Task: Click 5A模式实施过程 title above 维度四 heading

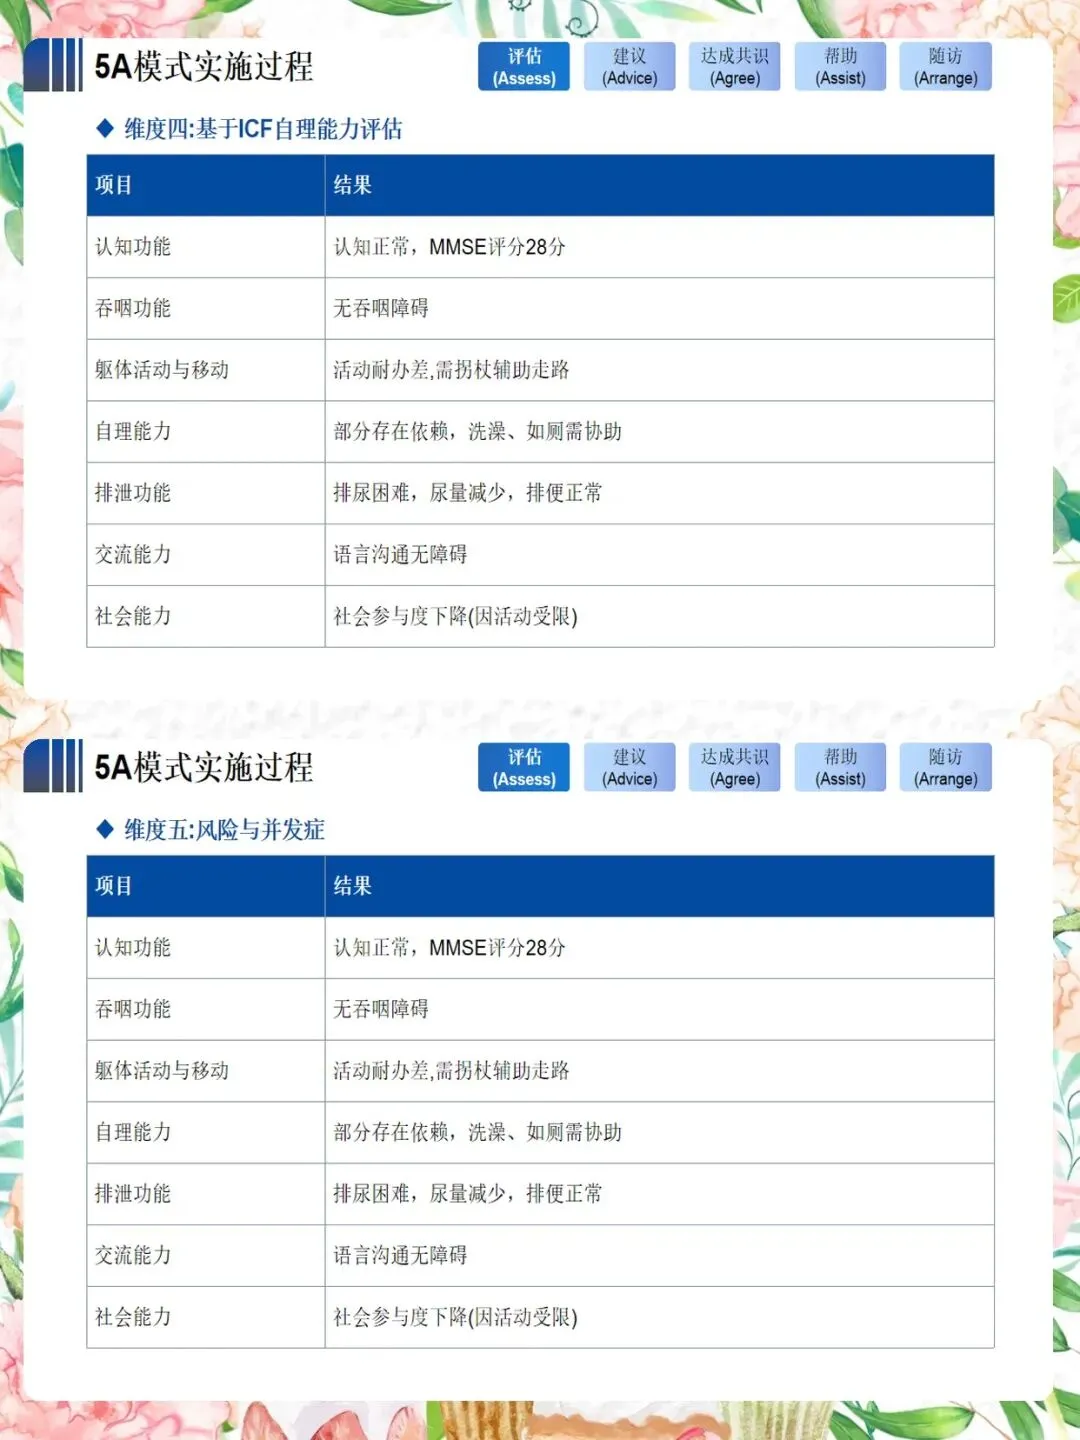Action: pyautogui.click(x=204, y=67)
